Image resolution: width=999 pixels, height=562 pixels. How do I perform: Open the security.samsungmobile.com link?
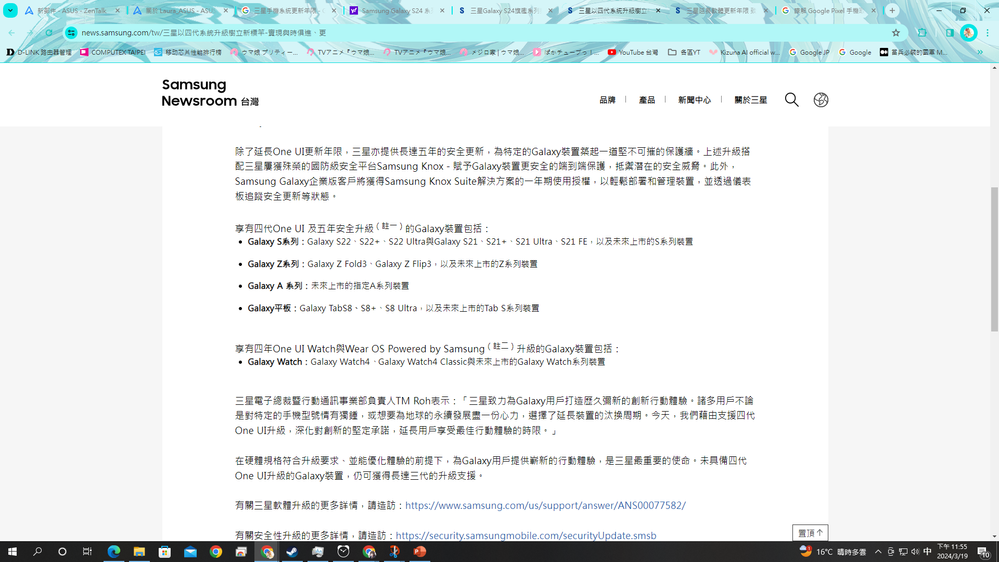point(526,535)
